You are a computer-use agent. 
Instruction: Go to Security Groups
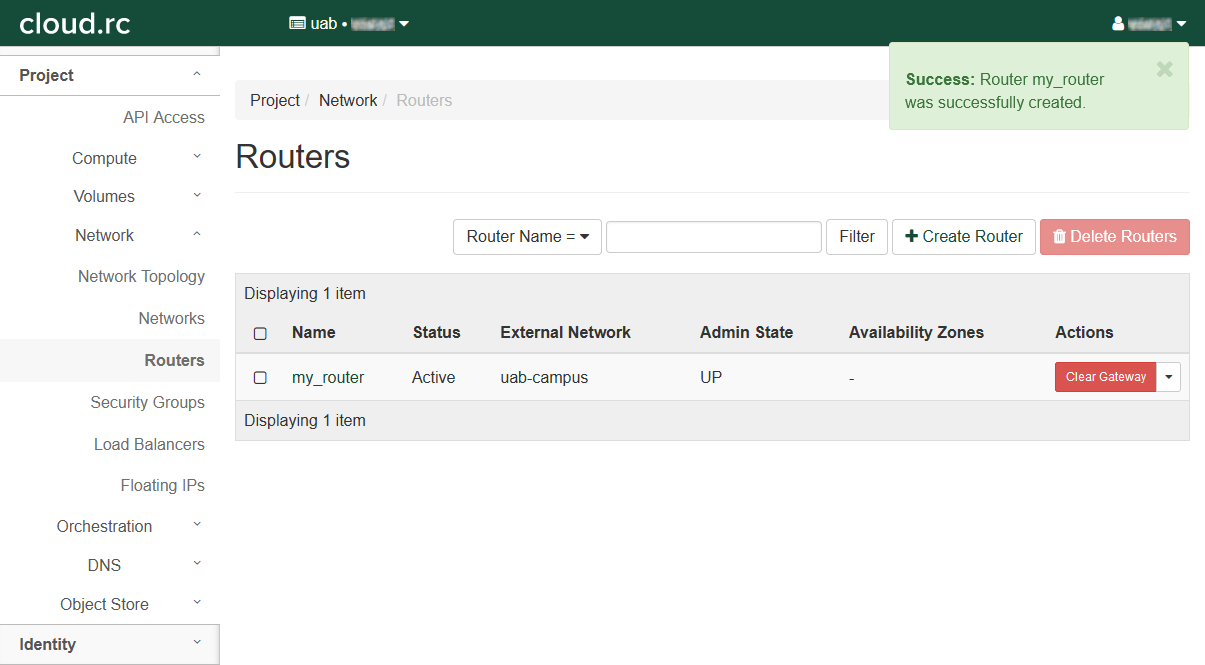click(x=147, y=402)
